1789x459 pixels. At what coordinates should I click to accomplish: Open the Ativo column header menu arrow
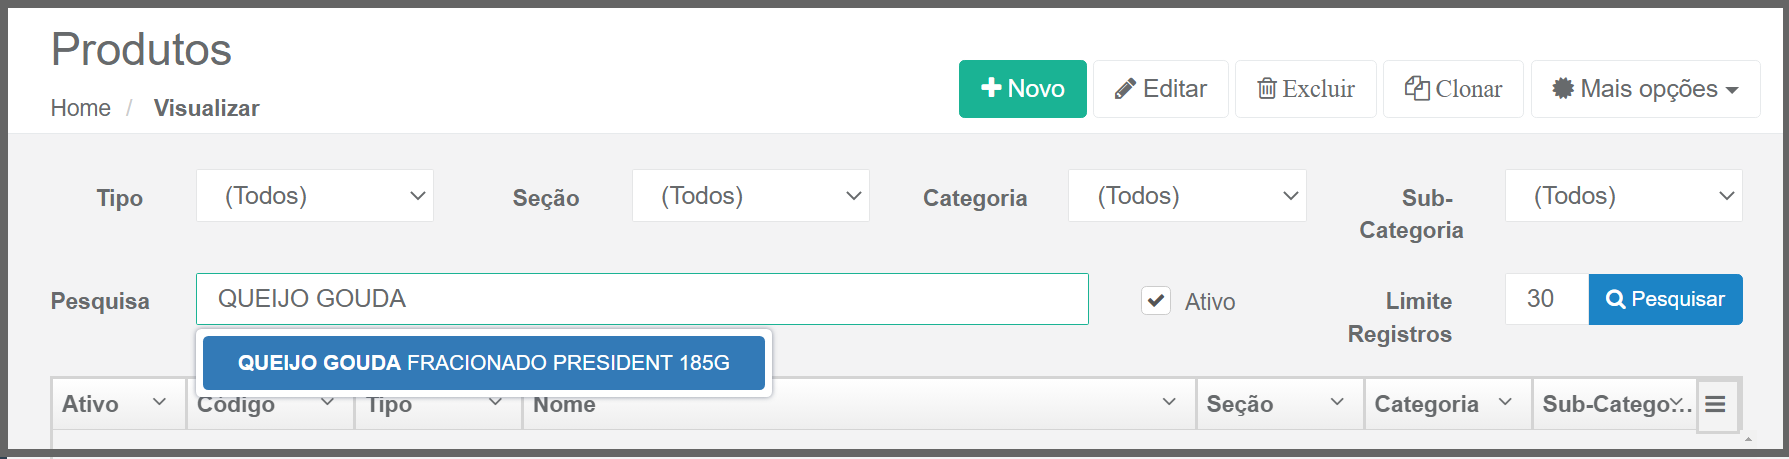click(x=159, y=402)
